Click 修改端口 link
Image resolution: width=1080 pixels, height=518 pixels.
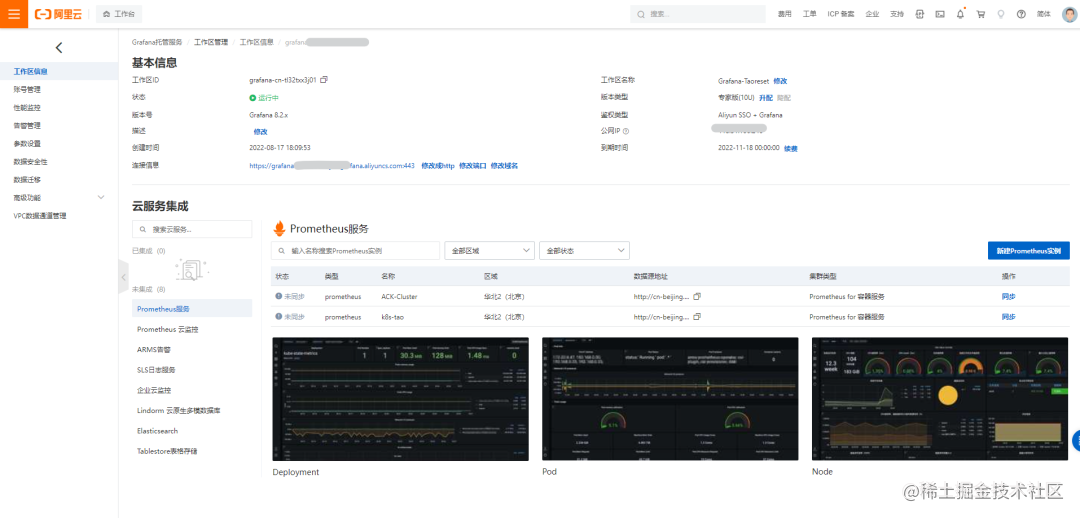[x=472, y=166]
